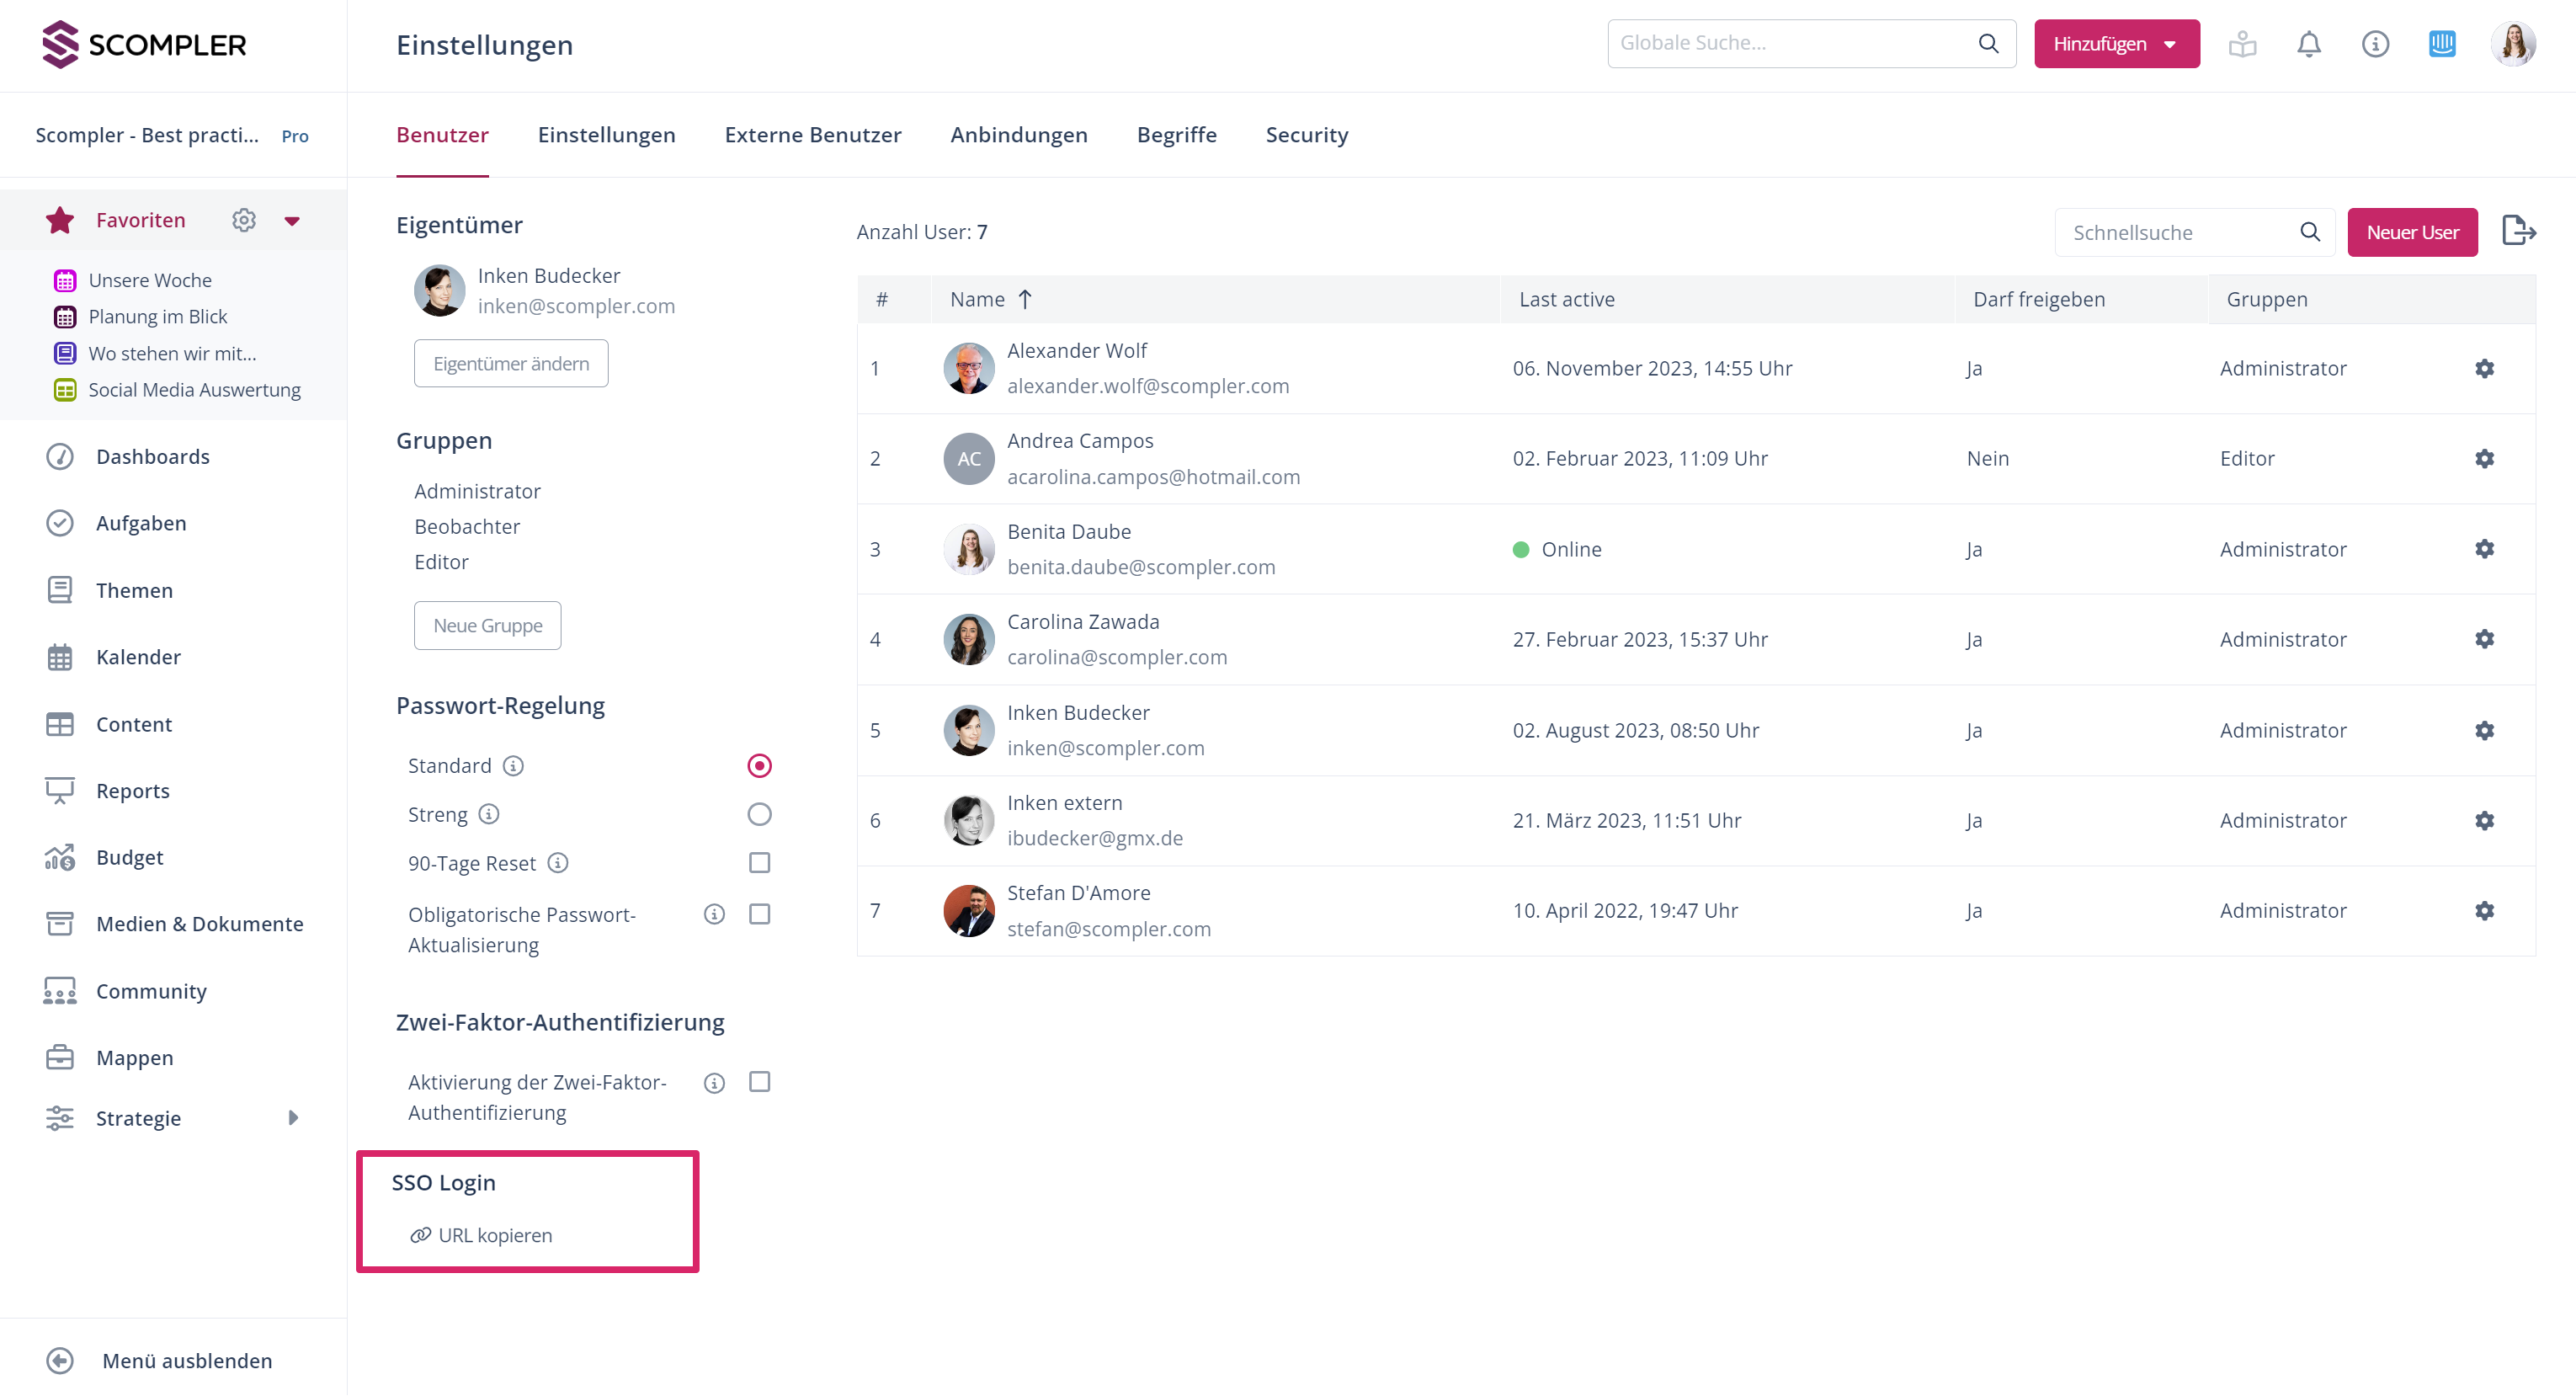This screenshot has height=1396, width=2576.
Task: Select the Streng password radio button
Action: (x=759, y=814)
